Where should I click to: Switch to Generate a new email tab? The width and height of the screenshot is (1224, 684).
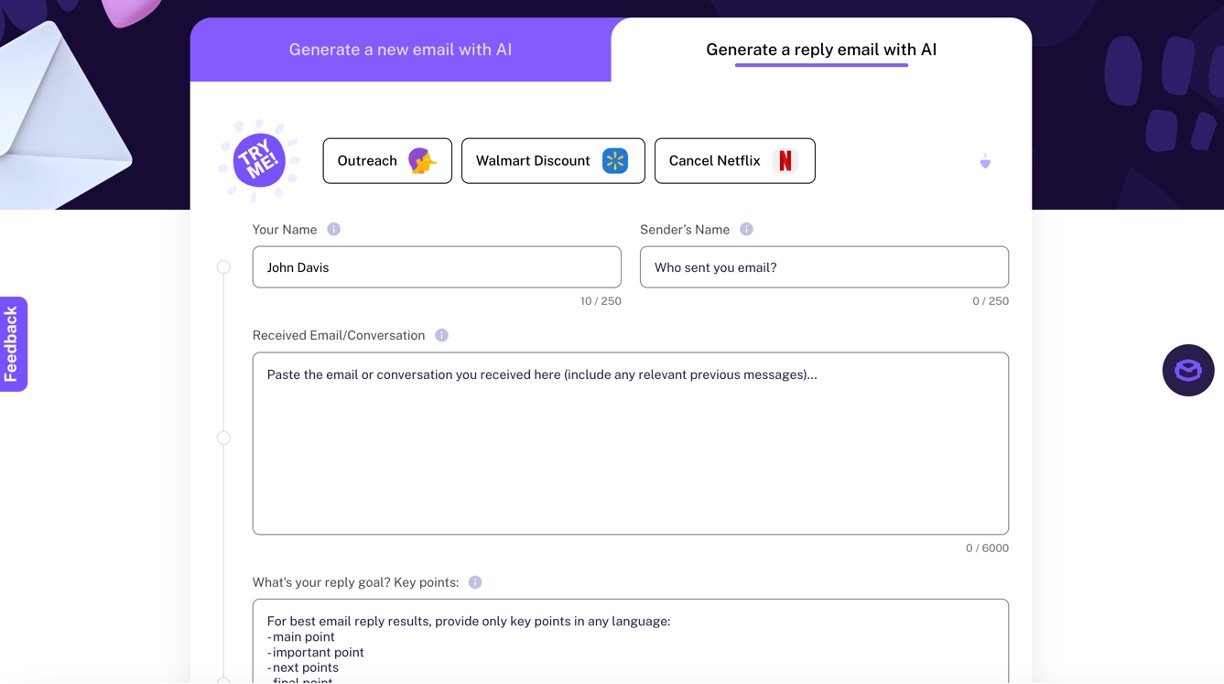click(x=400, y=49)
